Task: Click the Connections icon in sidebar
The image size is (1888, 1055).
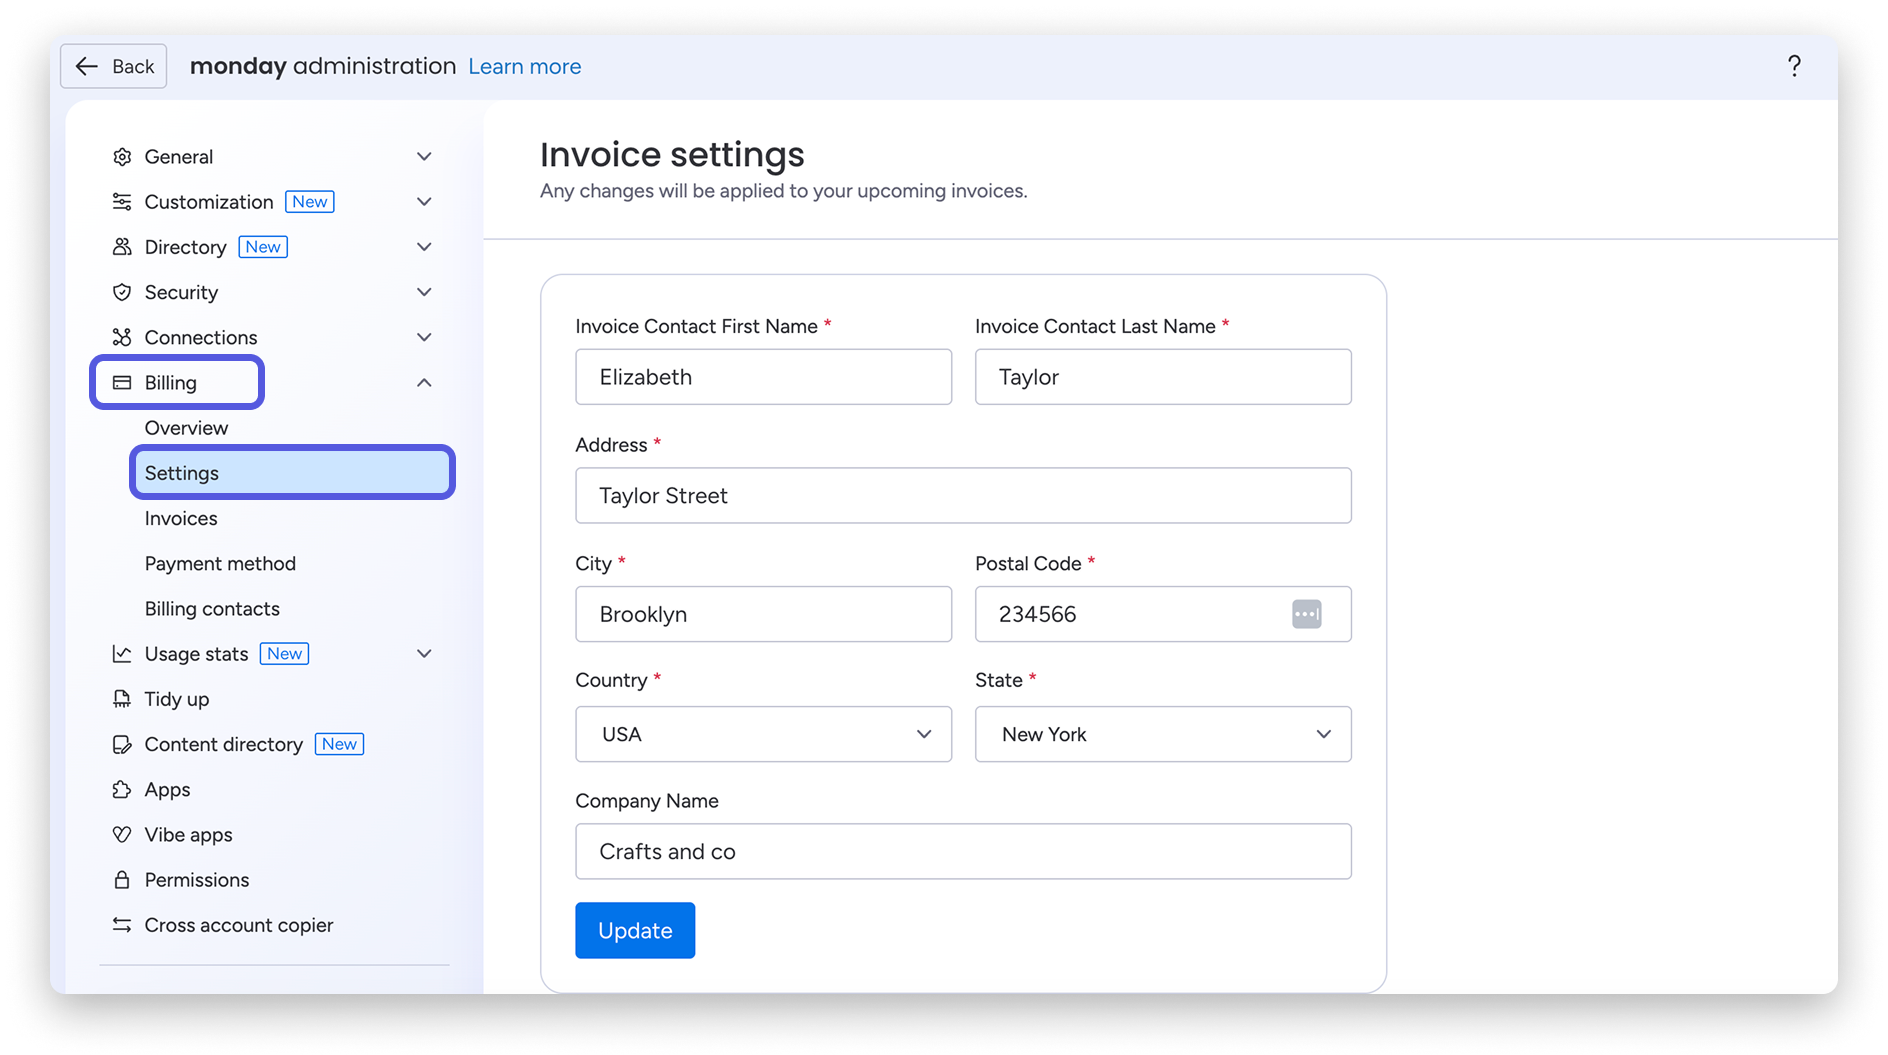Action: [122, 337]
